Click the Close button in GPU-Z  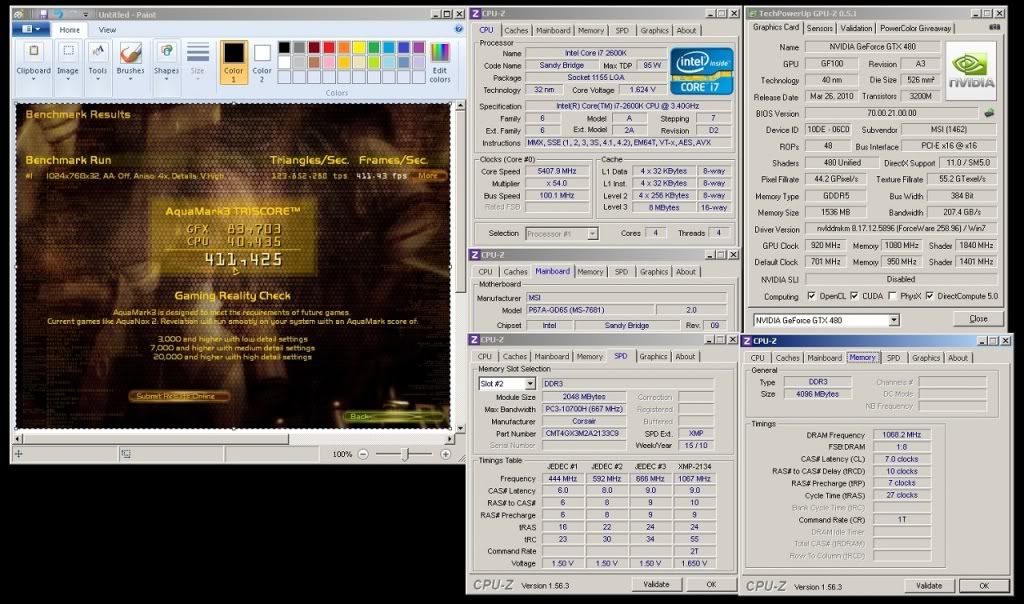point(978,319)
